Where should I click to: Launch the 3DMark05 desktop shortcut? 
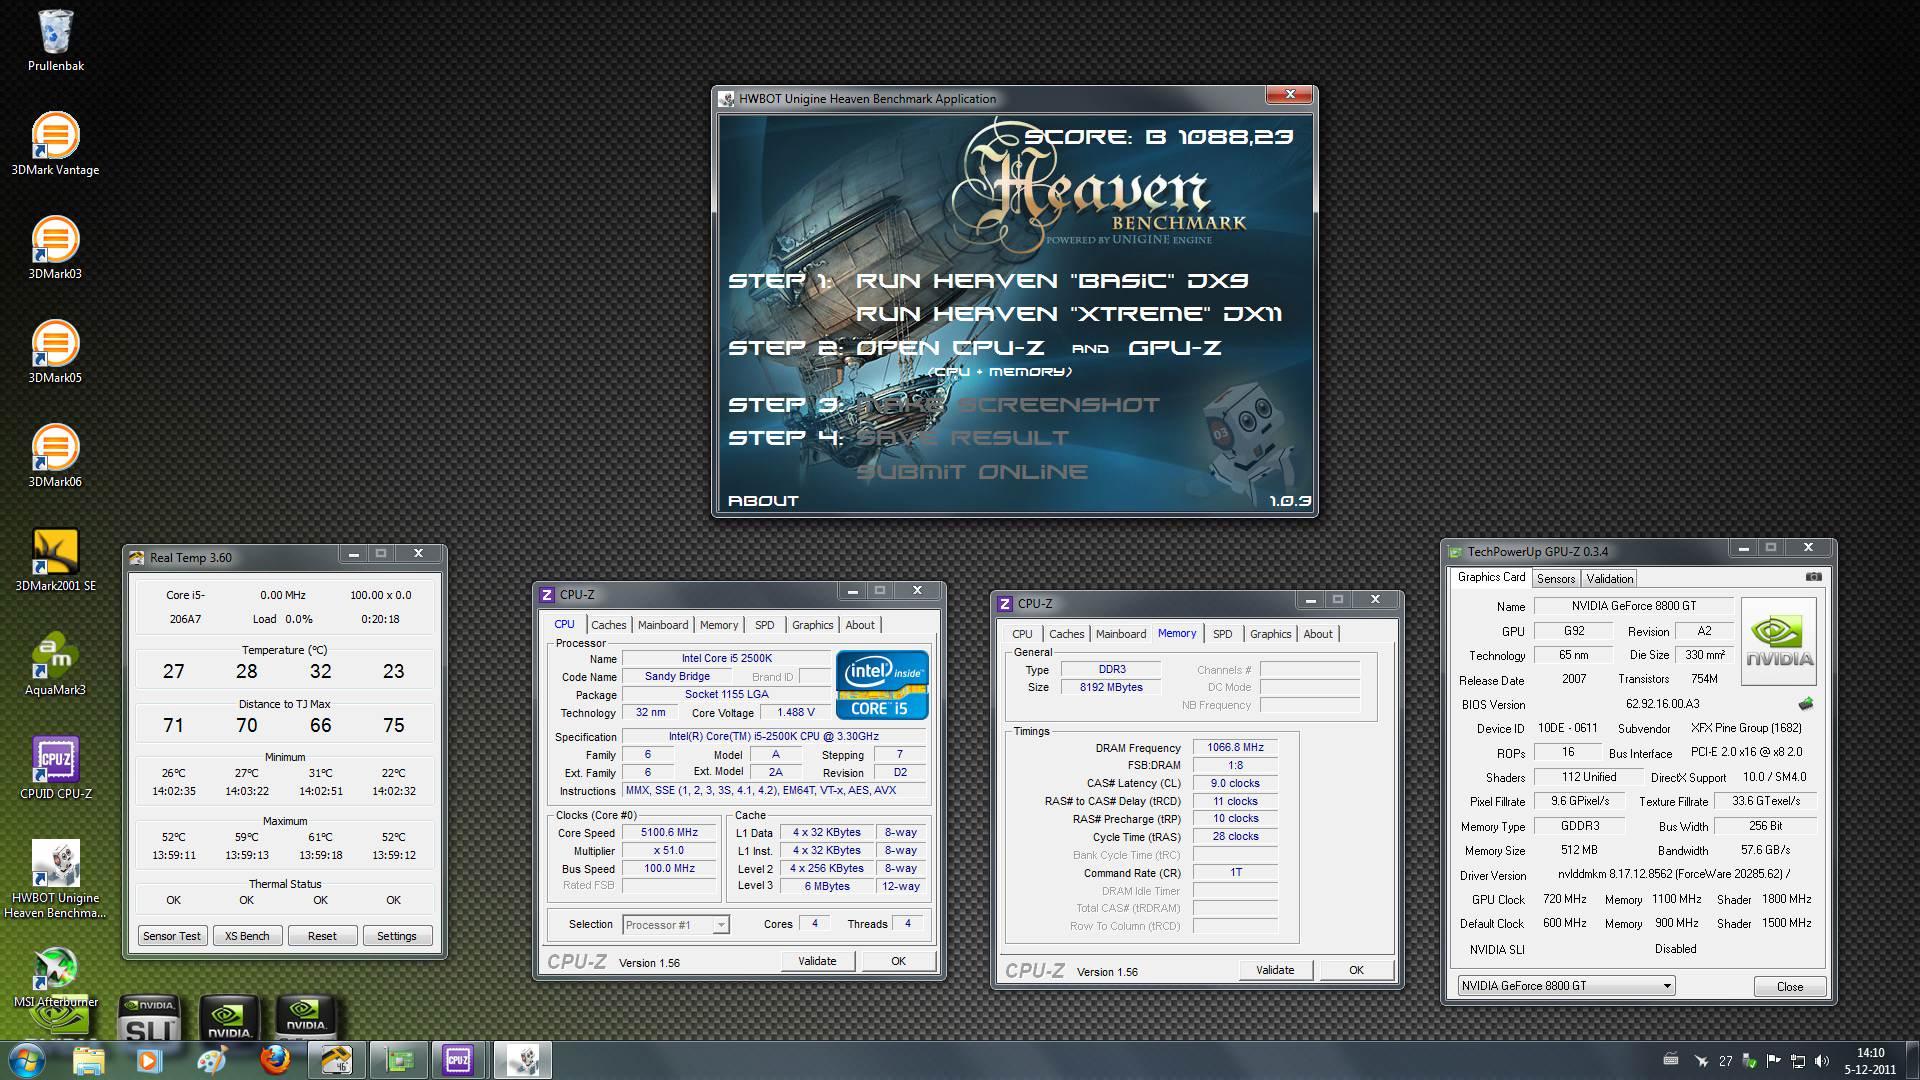tap(55, 352)
